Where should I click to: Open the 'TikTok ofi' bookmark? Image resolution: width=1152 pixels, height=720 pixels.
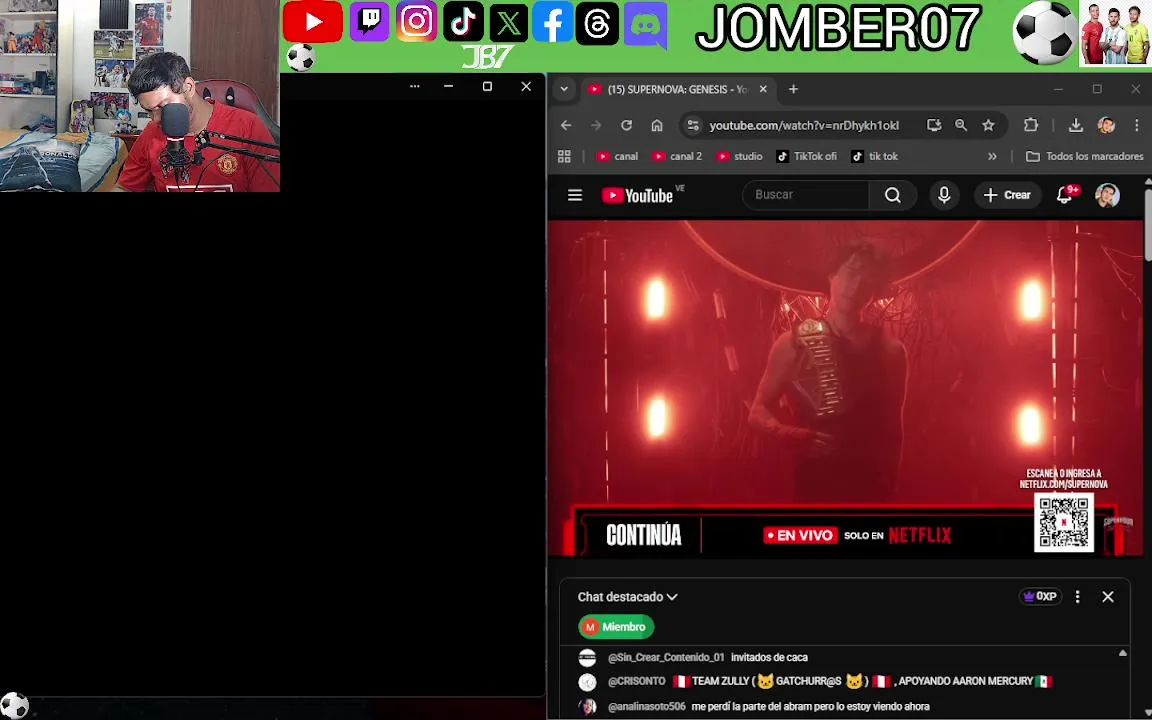pyautogui.click(x=807, y=156)
